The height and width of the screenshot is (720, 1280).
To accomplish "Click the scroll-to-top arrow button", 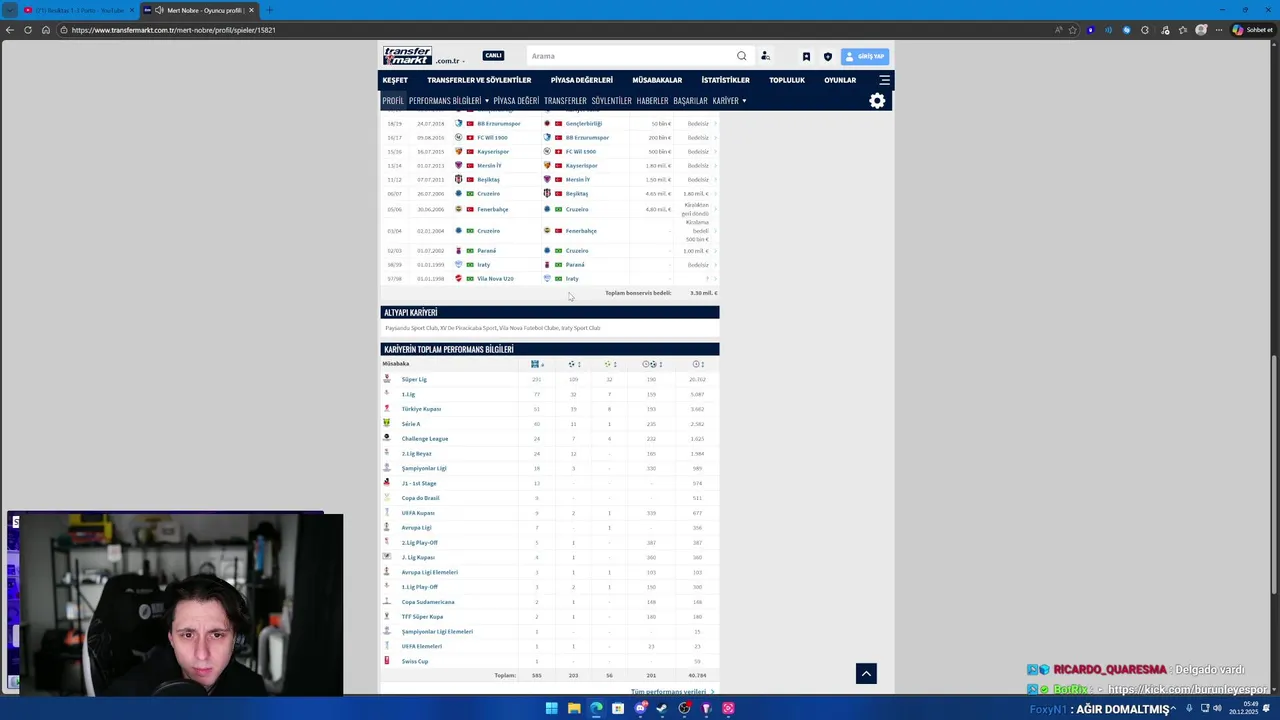I will pos(866,673).
